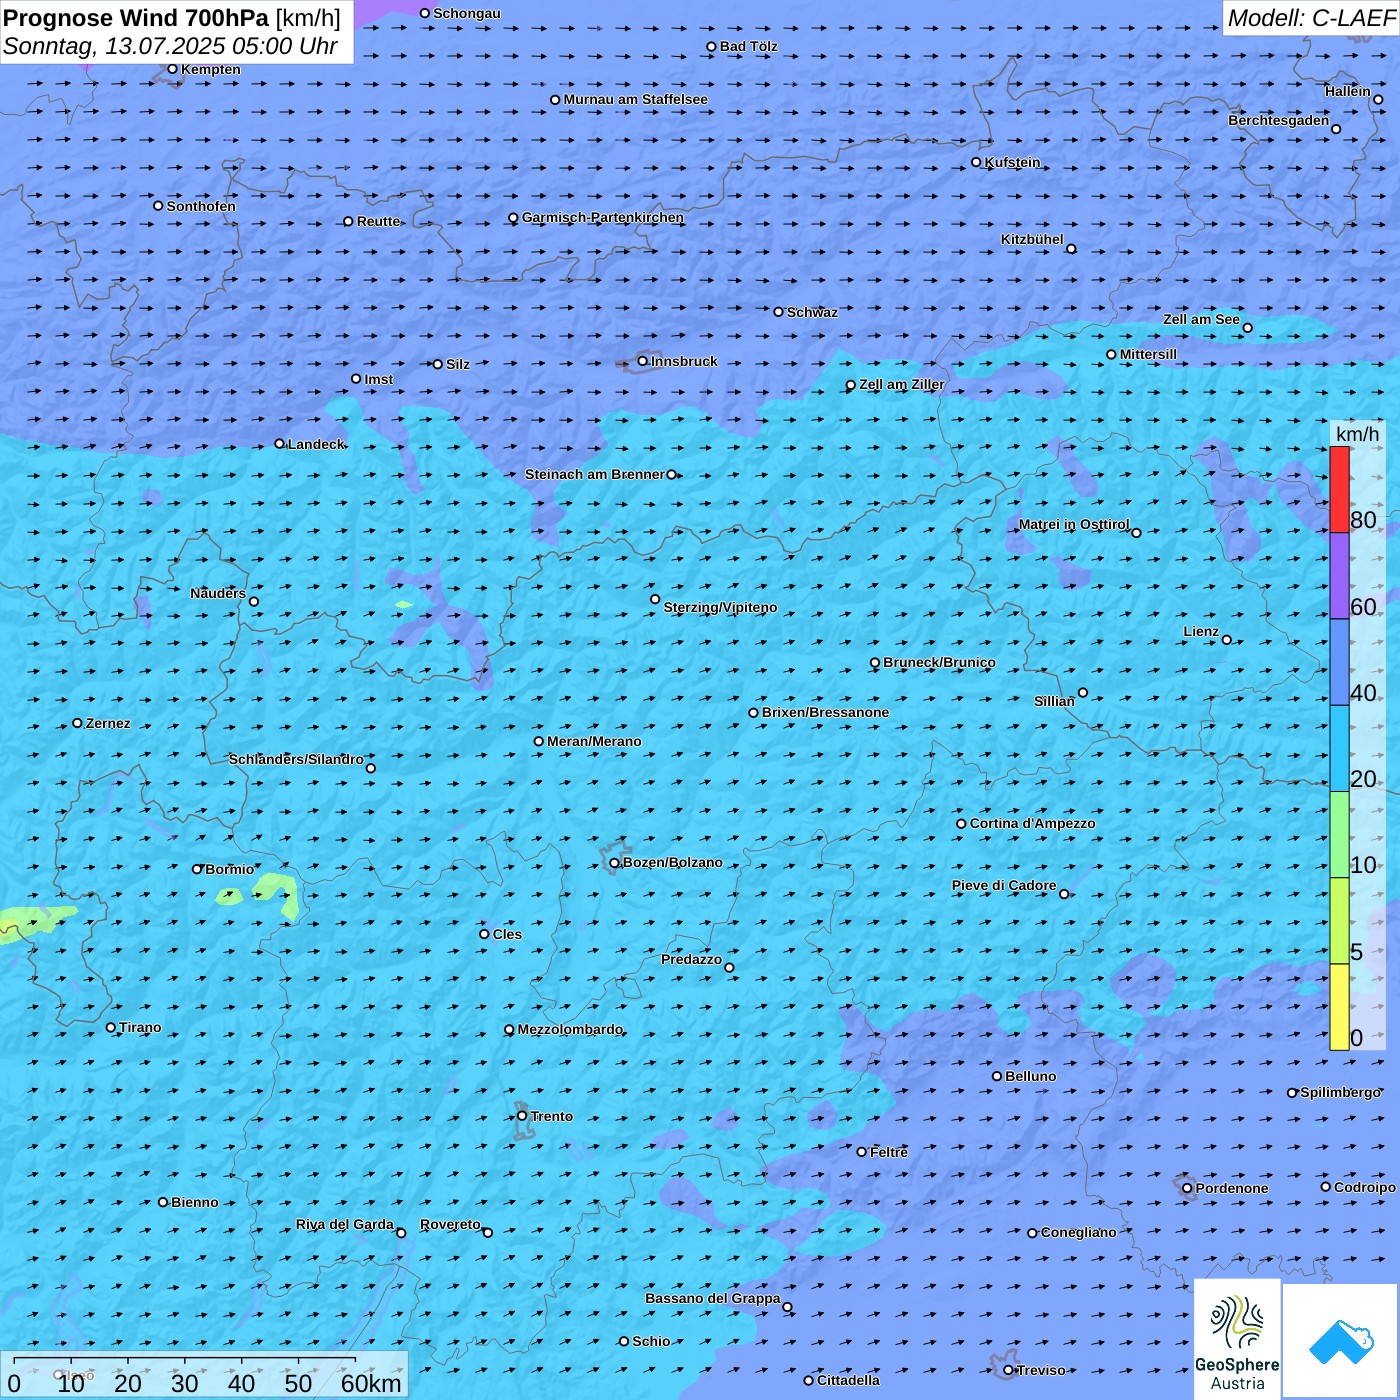Click the Kufstein location dot
Image resolution: width=1400 pixels, height=1400 pixels.
pyautogui.click(x=977, y=162)
